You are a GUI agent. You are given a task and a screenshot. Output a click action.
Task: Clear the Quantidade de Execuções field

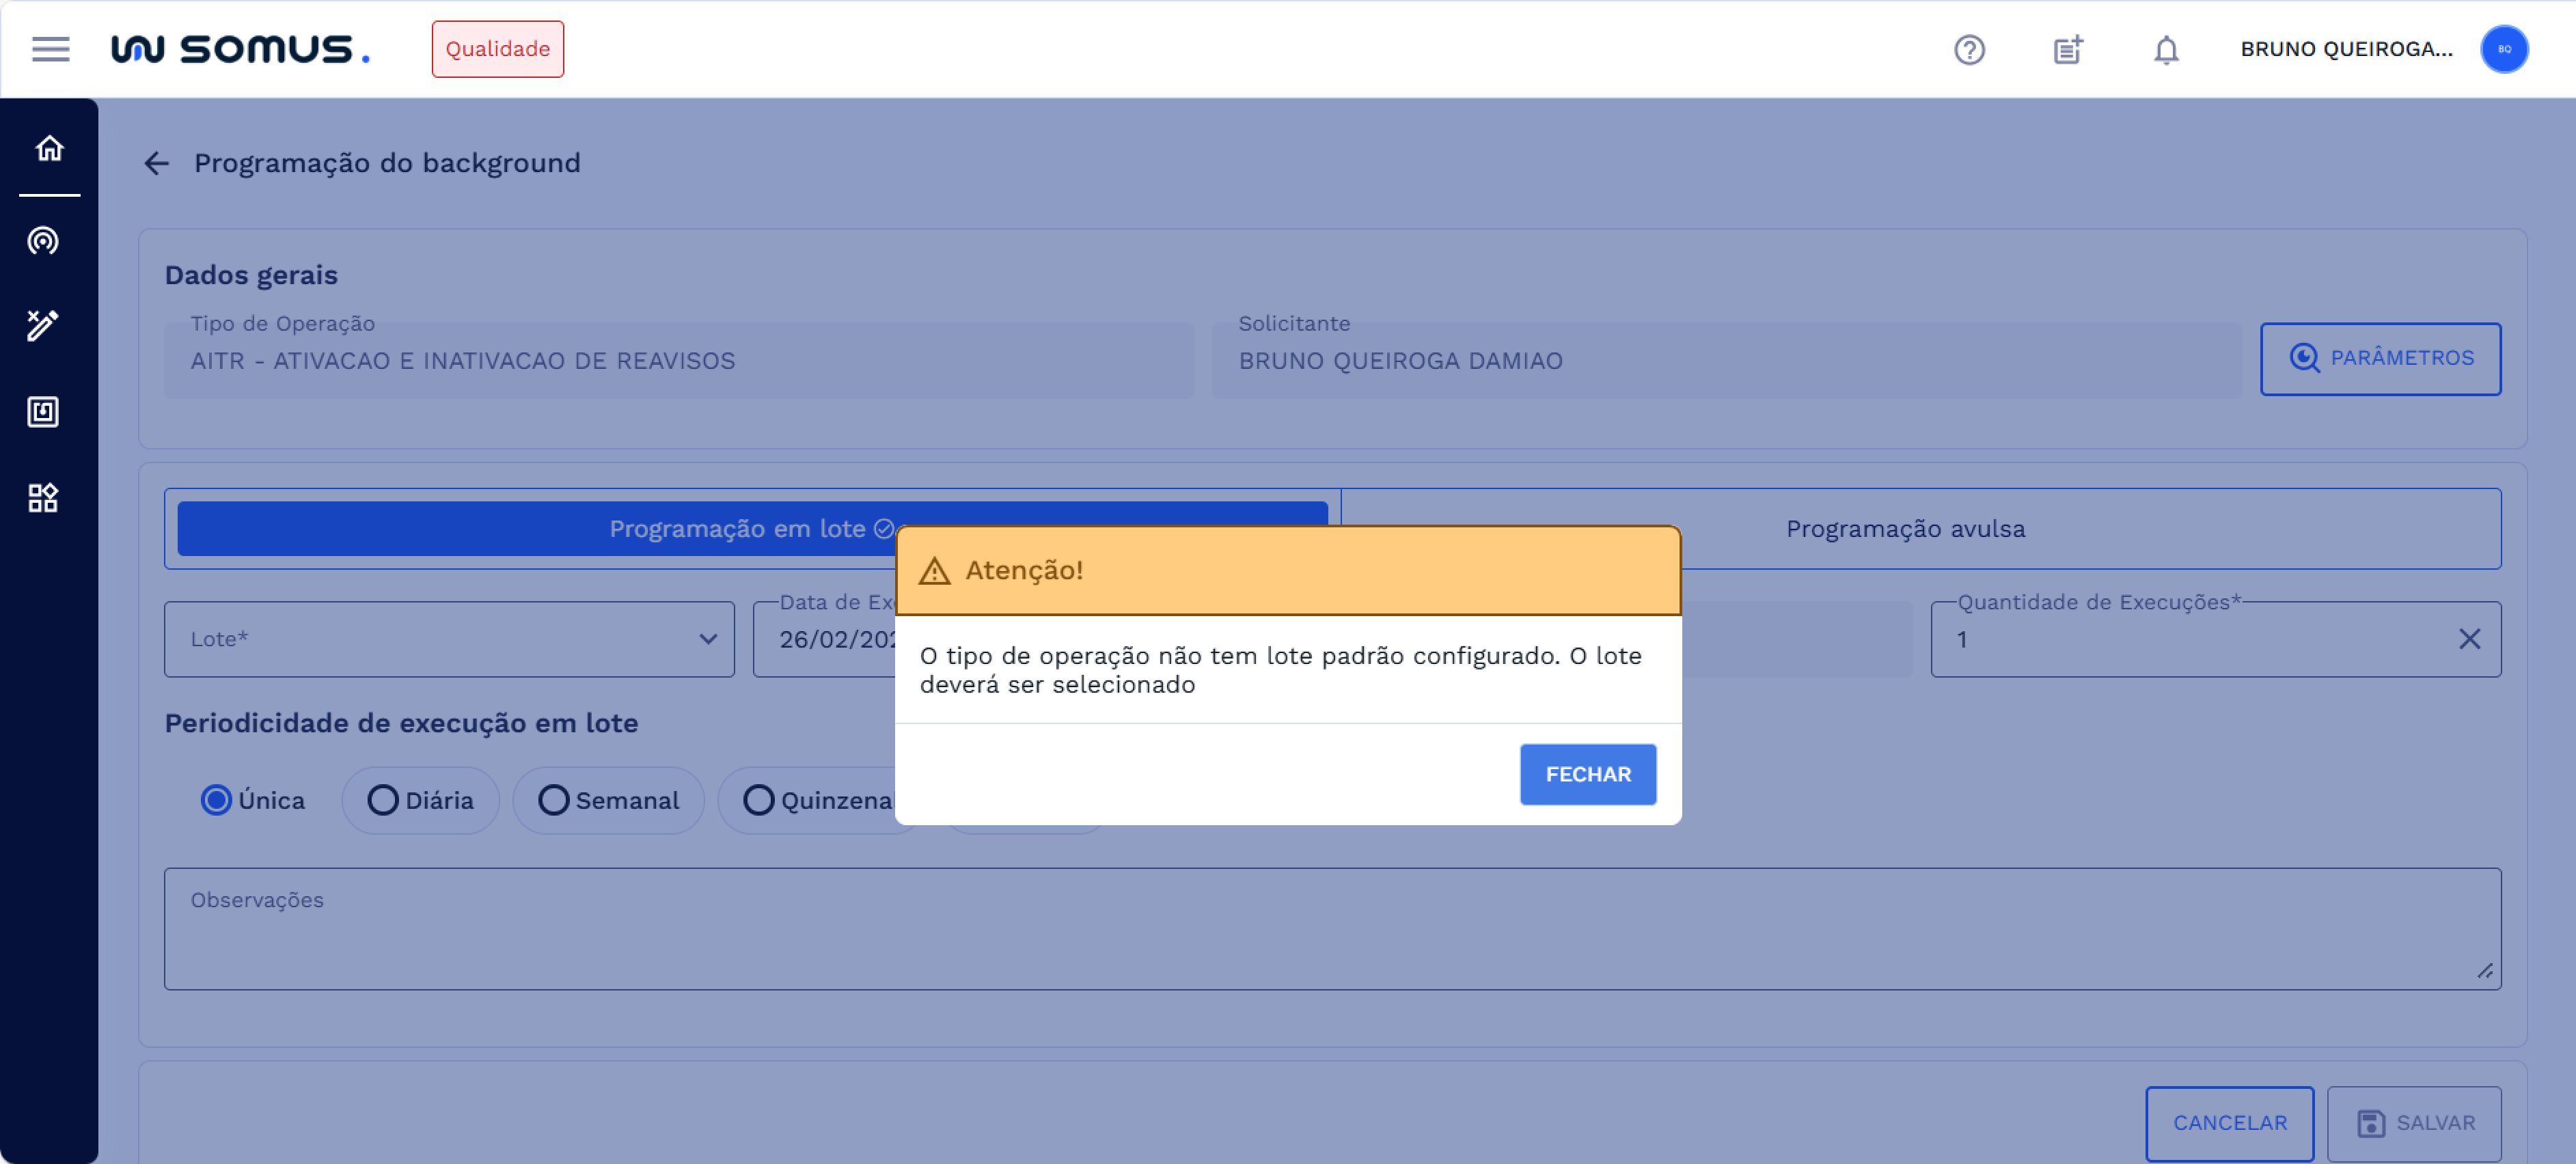click(2468, 639)
